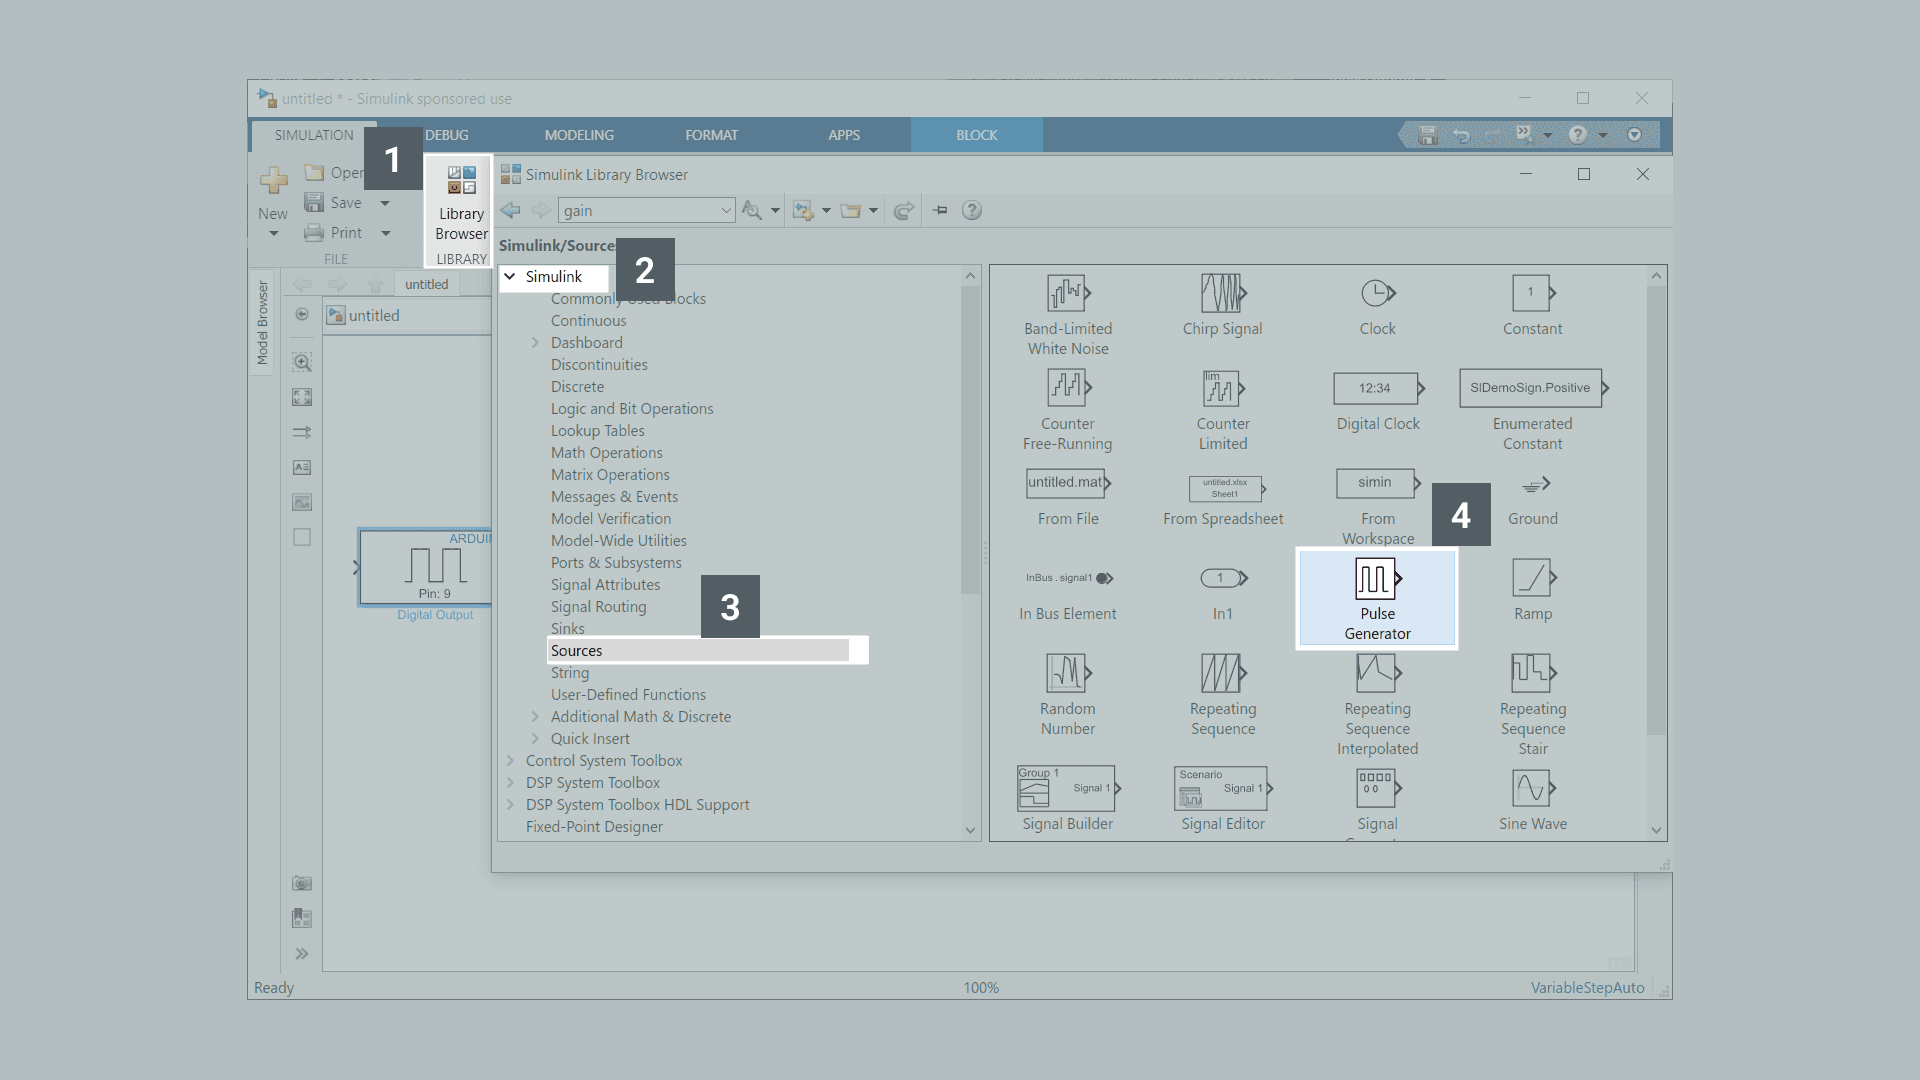This screenshot has height=1080, width=1920.
Task: Open the Library Browser button
Action: pos(461,204)
